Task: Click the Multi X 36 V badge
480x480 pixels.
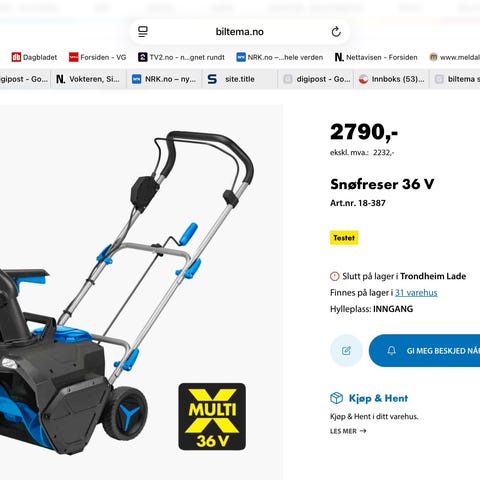Action: pyautogui.click(x=212, y=417)
